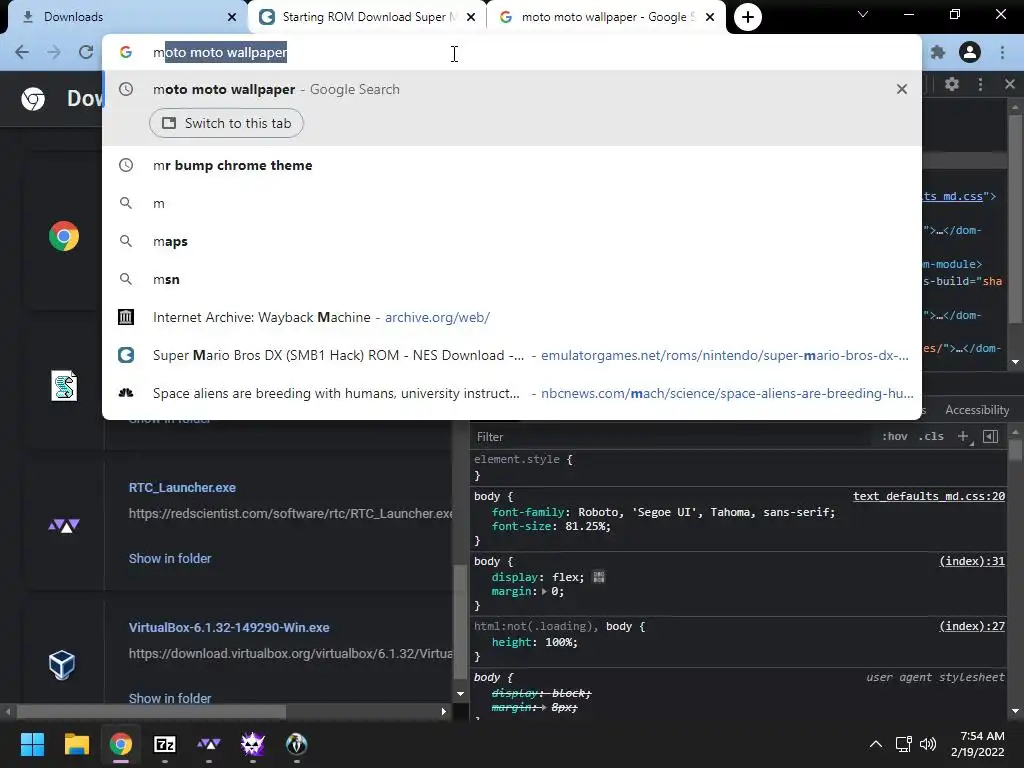This screenshot has width=1024, height=768.
Task: Select the msn search suggestion
Action: [511, 279]
